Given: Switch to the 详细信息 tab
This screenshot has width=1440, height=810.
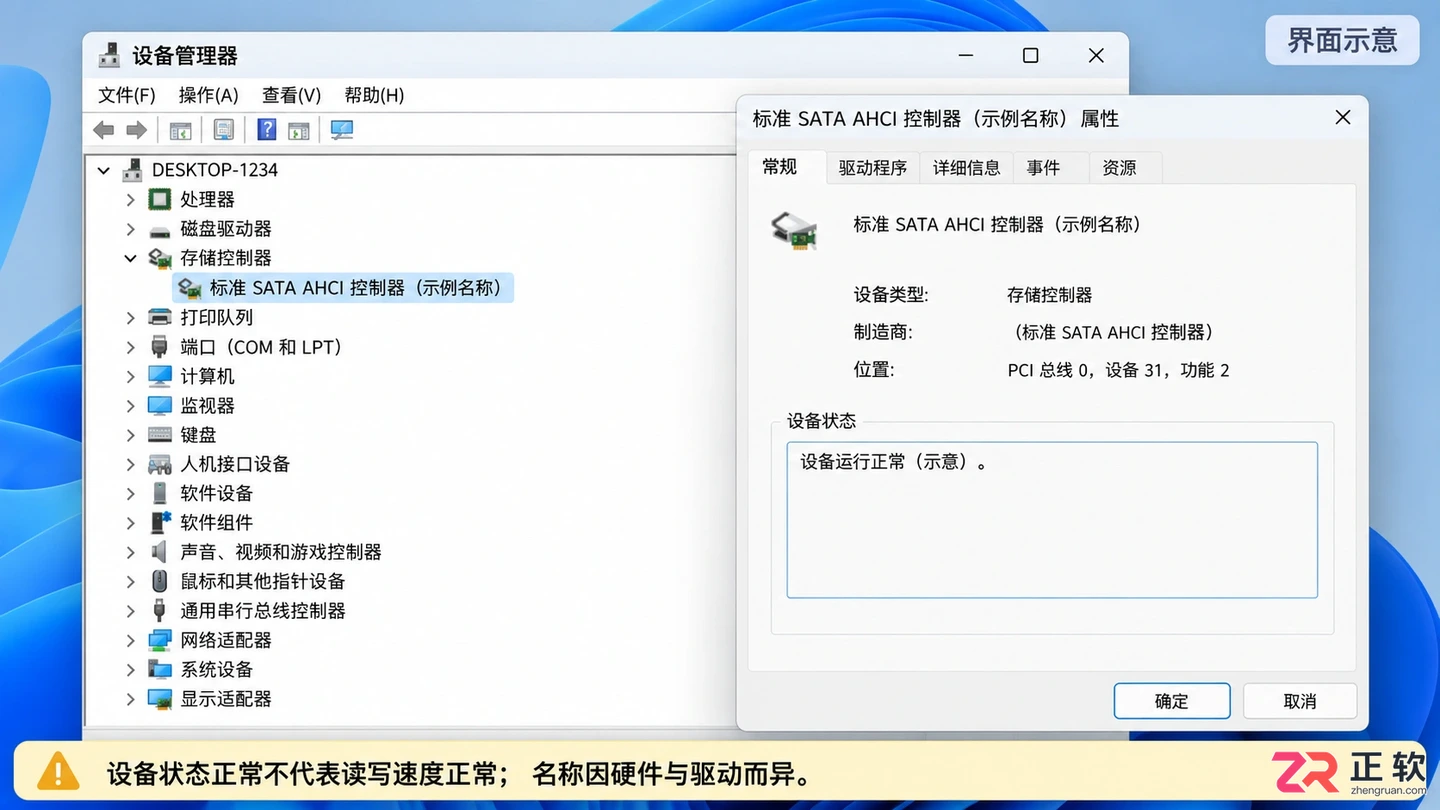Looking at the screenshot, I should click(x=967, y=168).
